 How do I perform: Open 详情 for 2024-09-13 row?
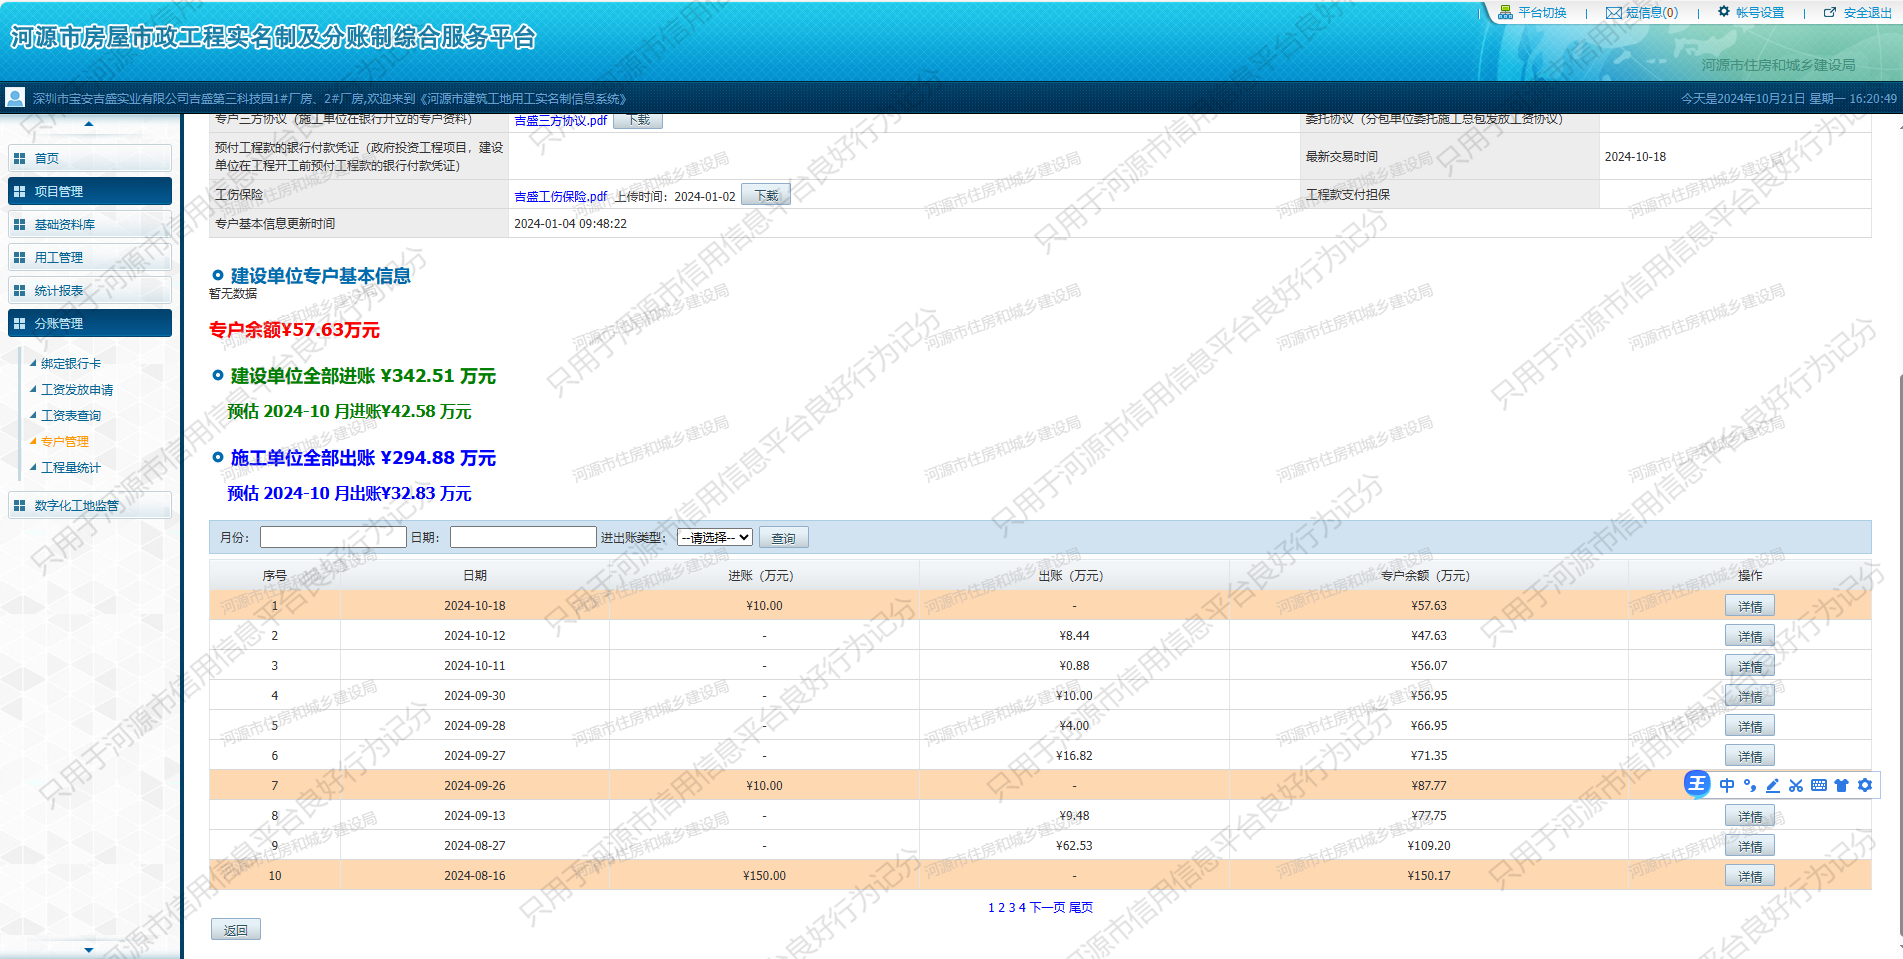tap(1750, 816)
